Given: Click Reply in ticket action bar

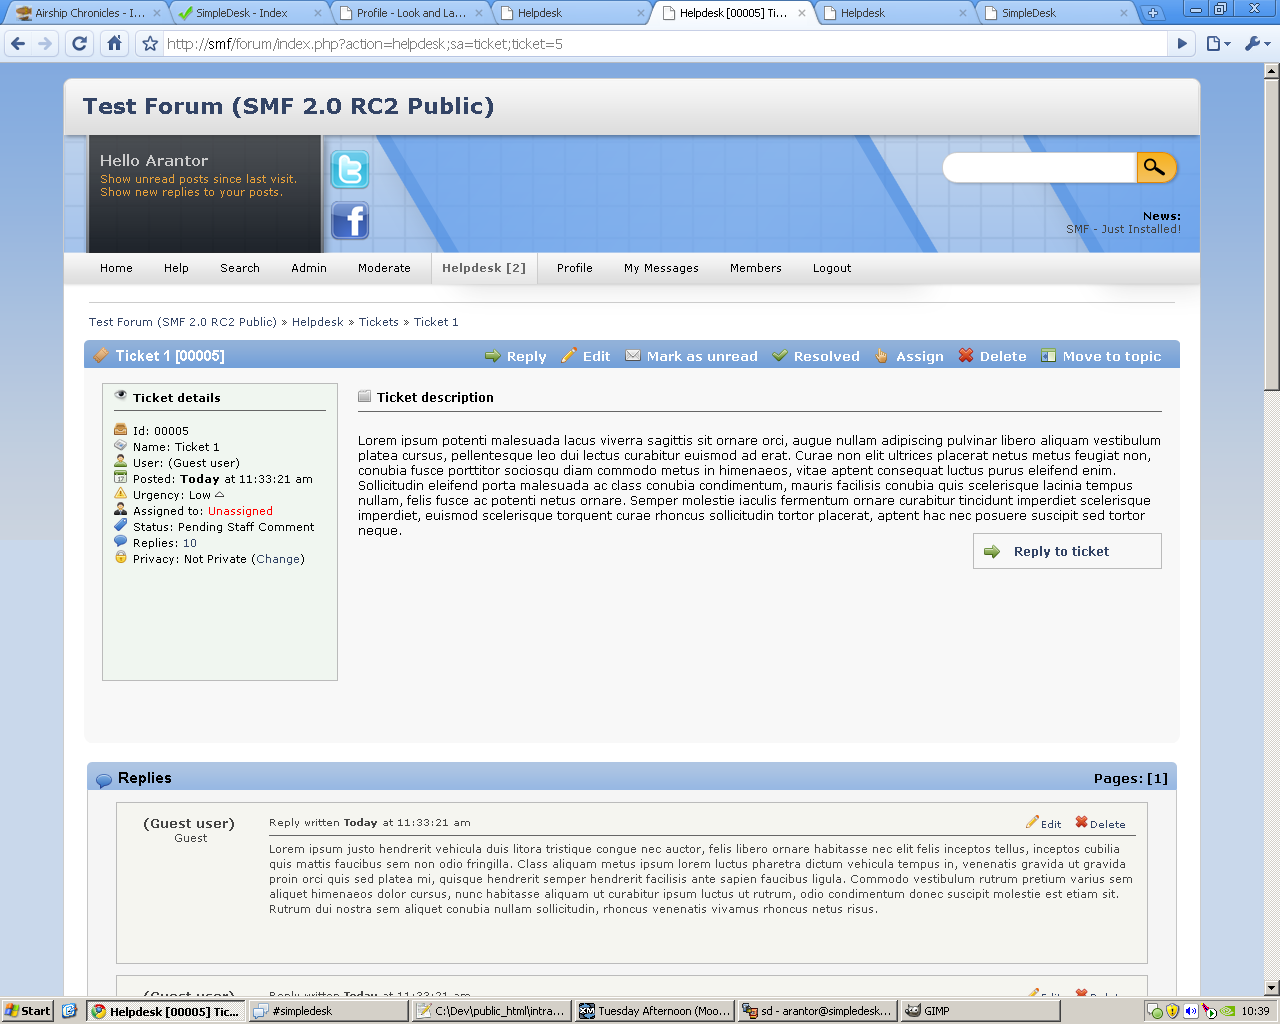Looking at the screenshot, I should click(516, 356).
